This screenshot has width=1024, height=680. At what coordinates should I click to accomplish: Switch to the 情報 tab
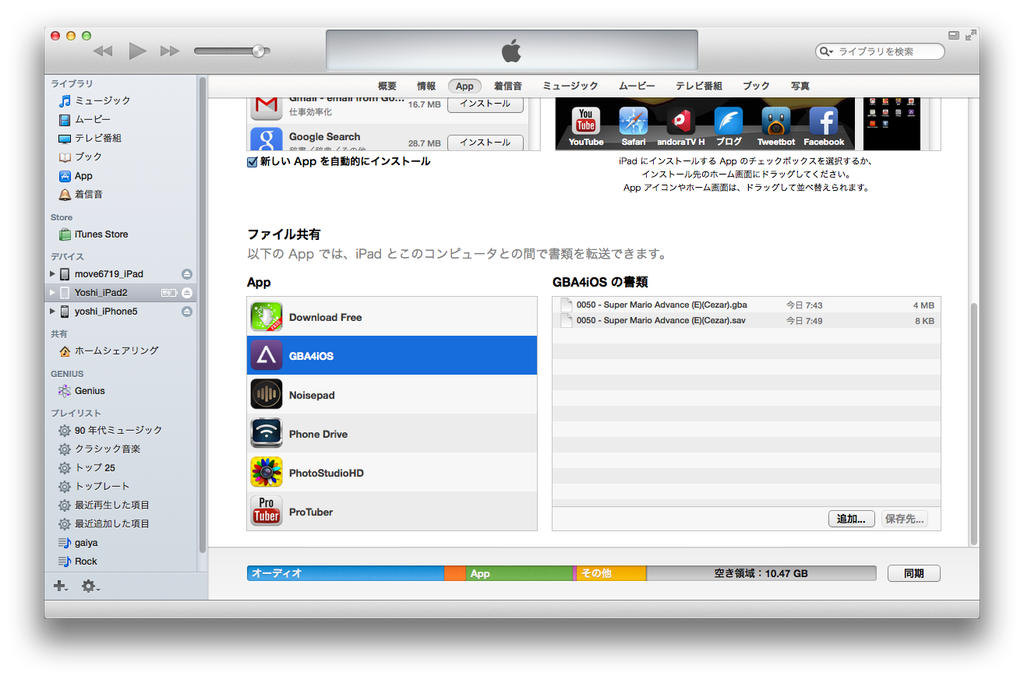[426, 86]
